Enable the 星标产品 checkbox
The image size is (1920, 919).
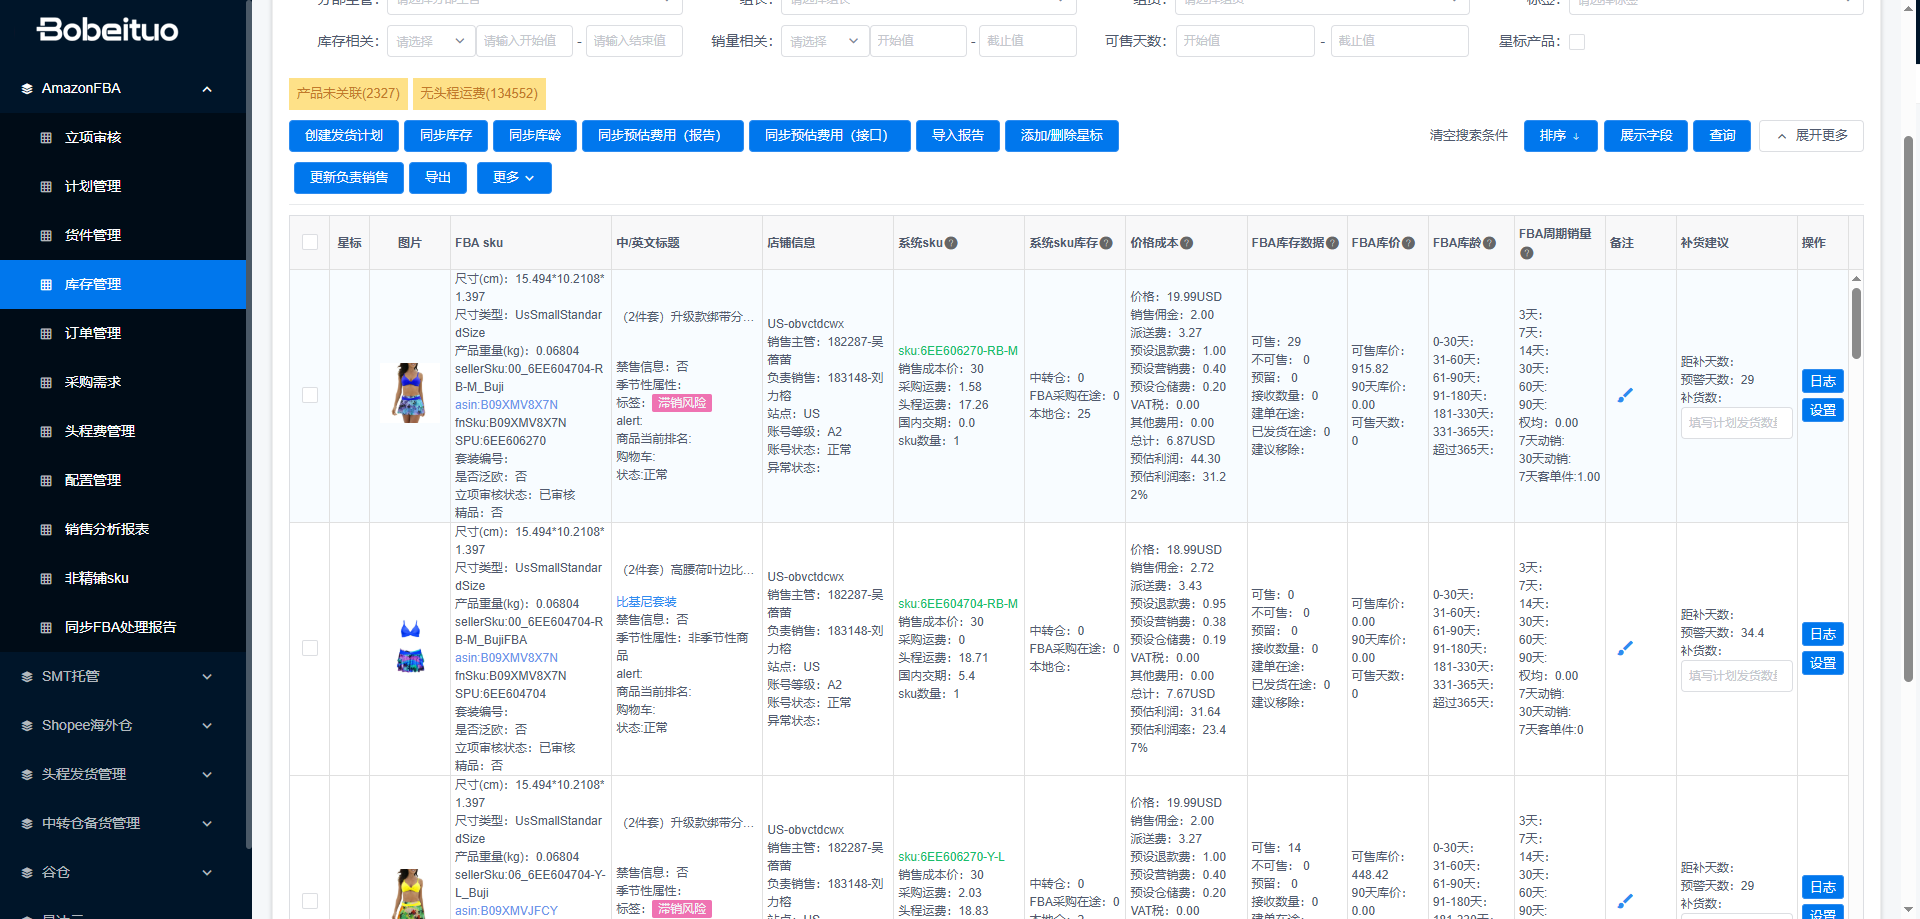[x=1577, y=42]
